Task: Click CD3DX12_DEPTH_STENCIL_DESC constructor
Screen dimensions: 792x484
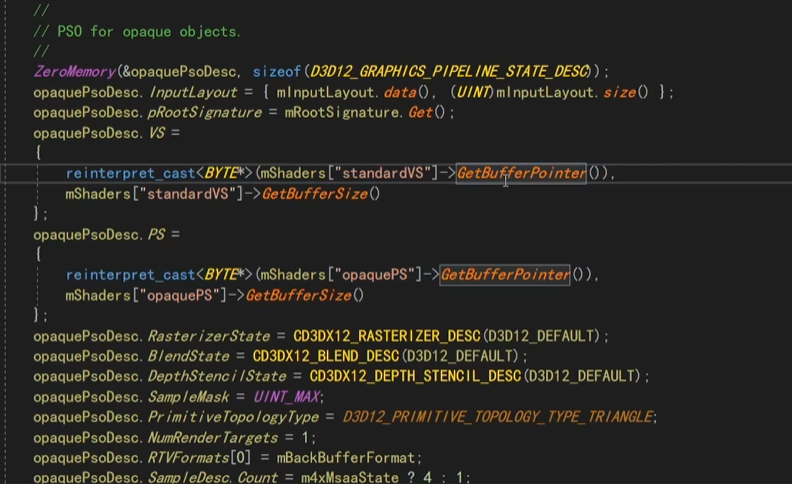Action: tap(415, 376)
